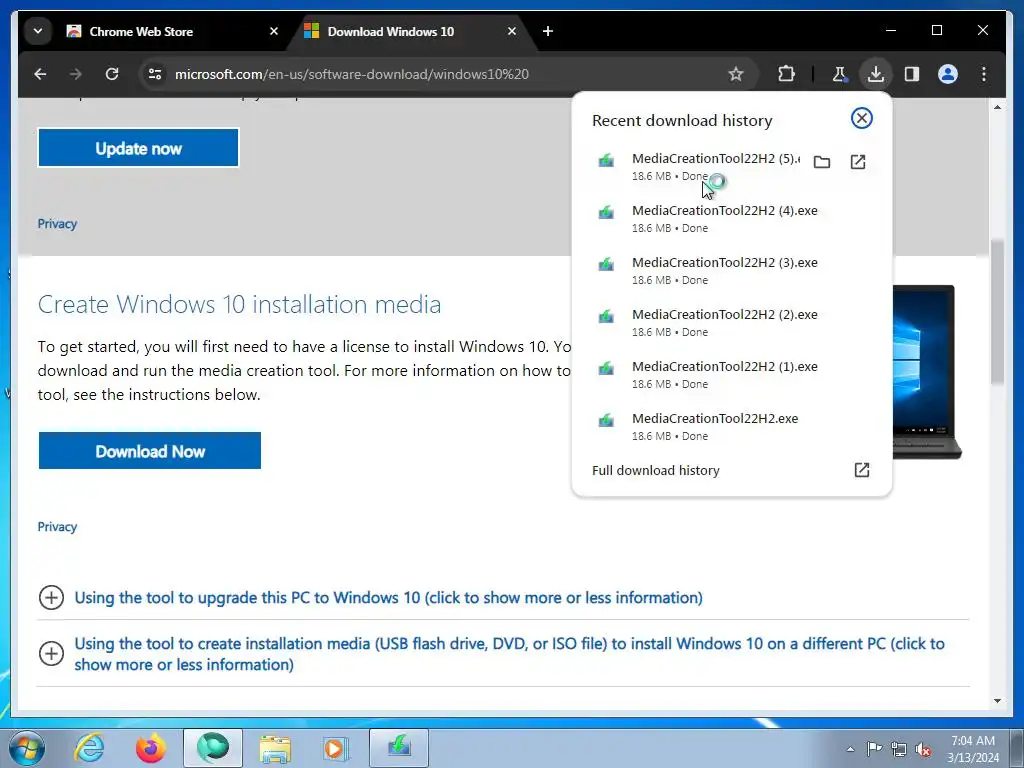
Task: Open full download history arrow icon
Action: pos(861,470)
